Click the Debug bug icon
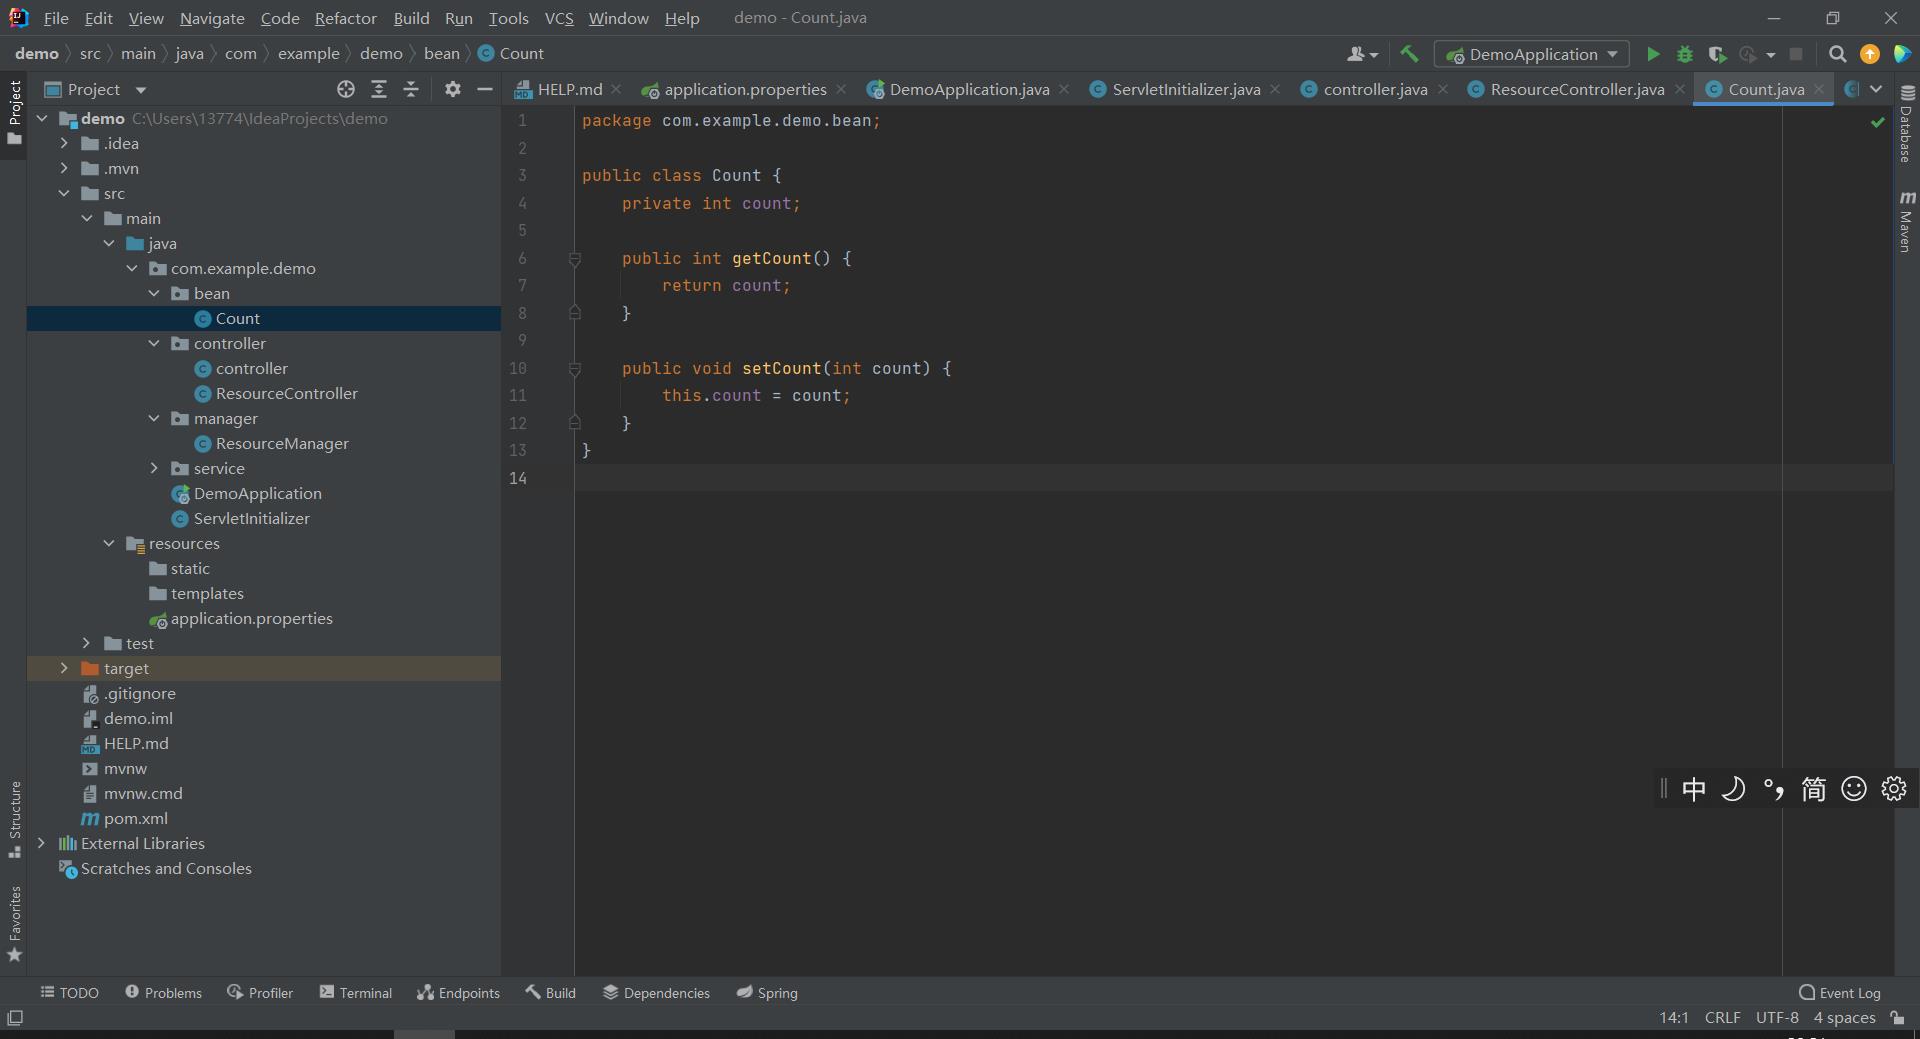Viewport: 1920px width, 1039px height. coord(1685,54)
